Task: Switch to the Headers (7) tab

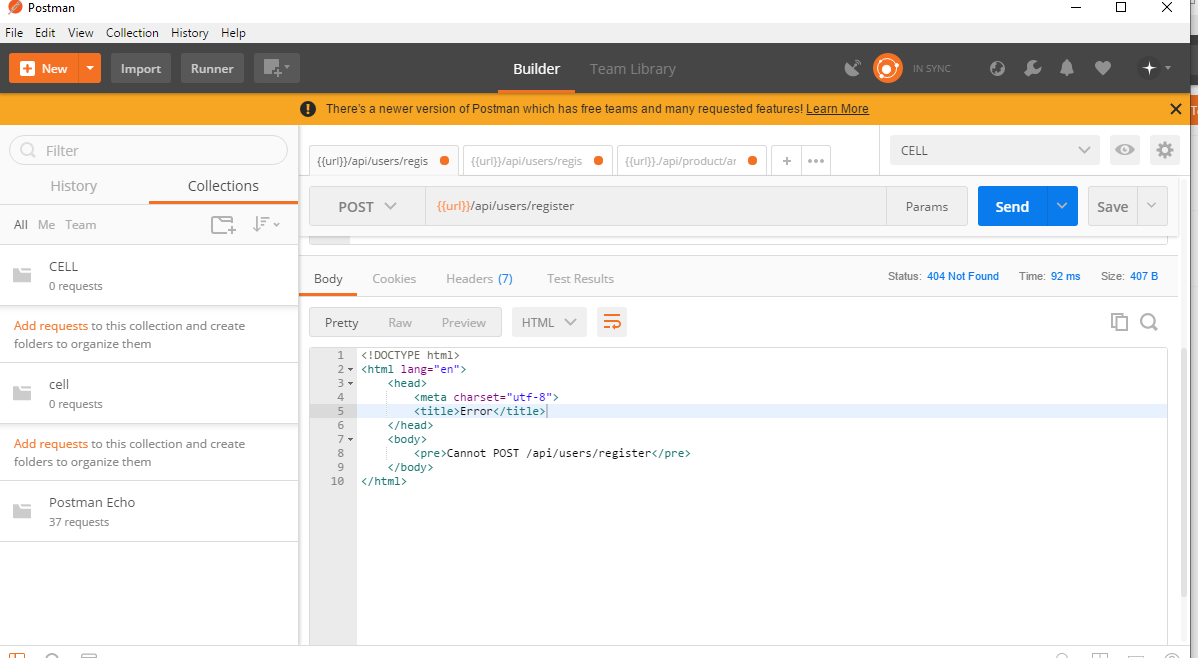Action: point(479,279)
